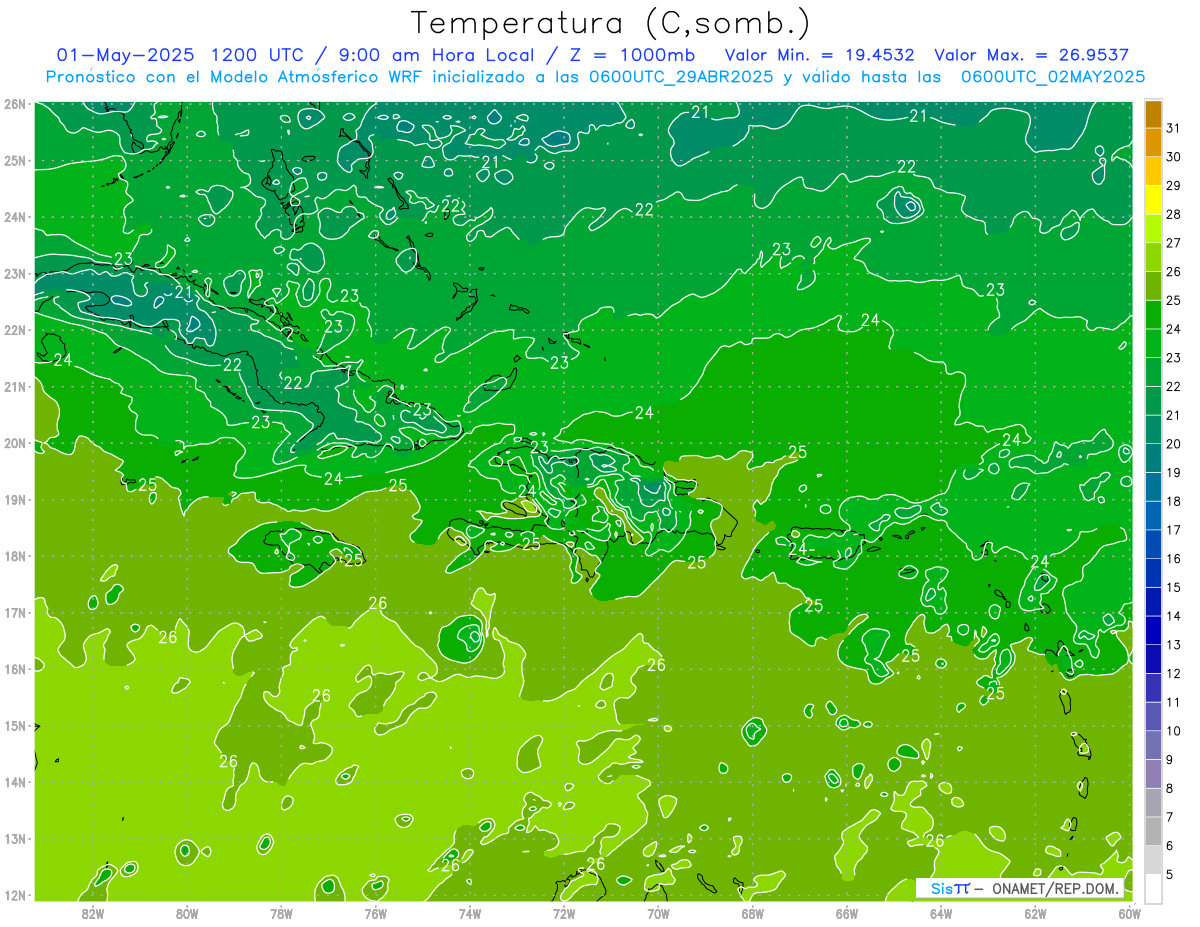The height and width of the screenshot is (927, 1200).
Task: Click the 18N latitude axis label
Action: [x=15, y=556]
